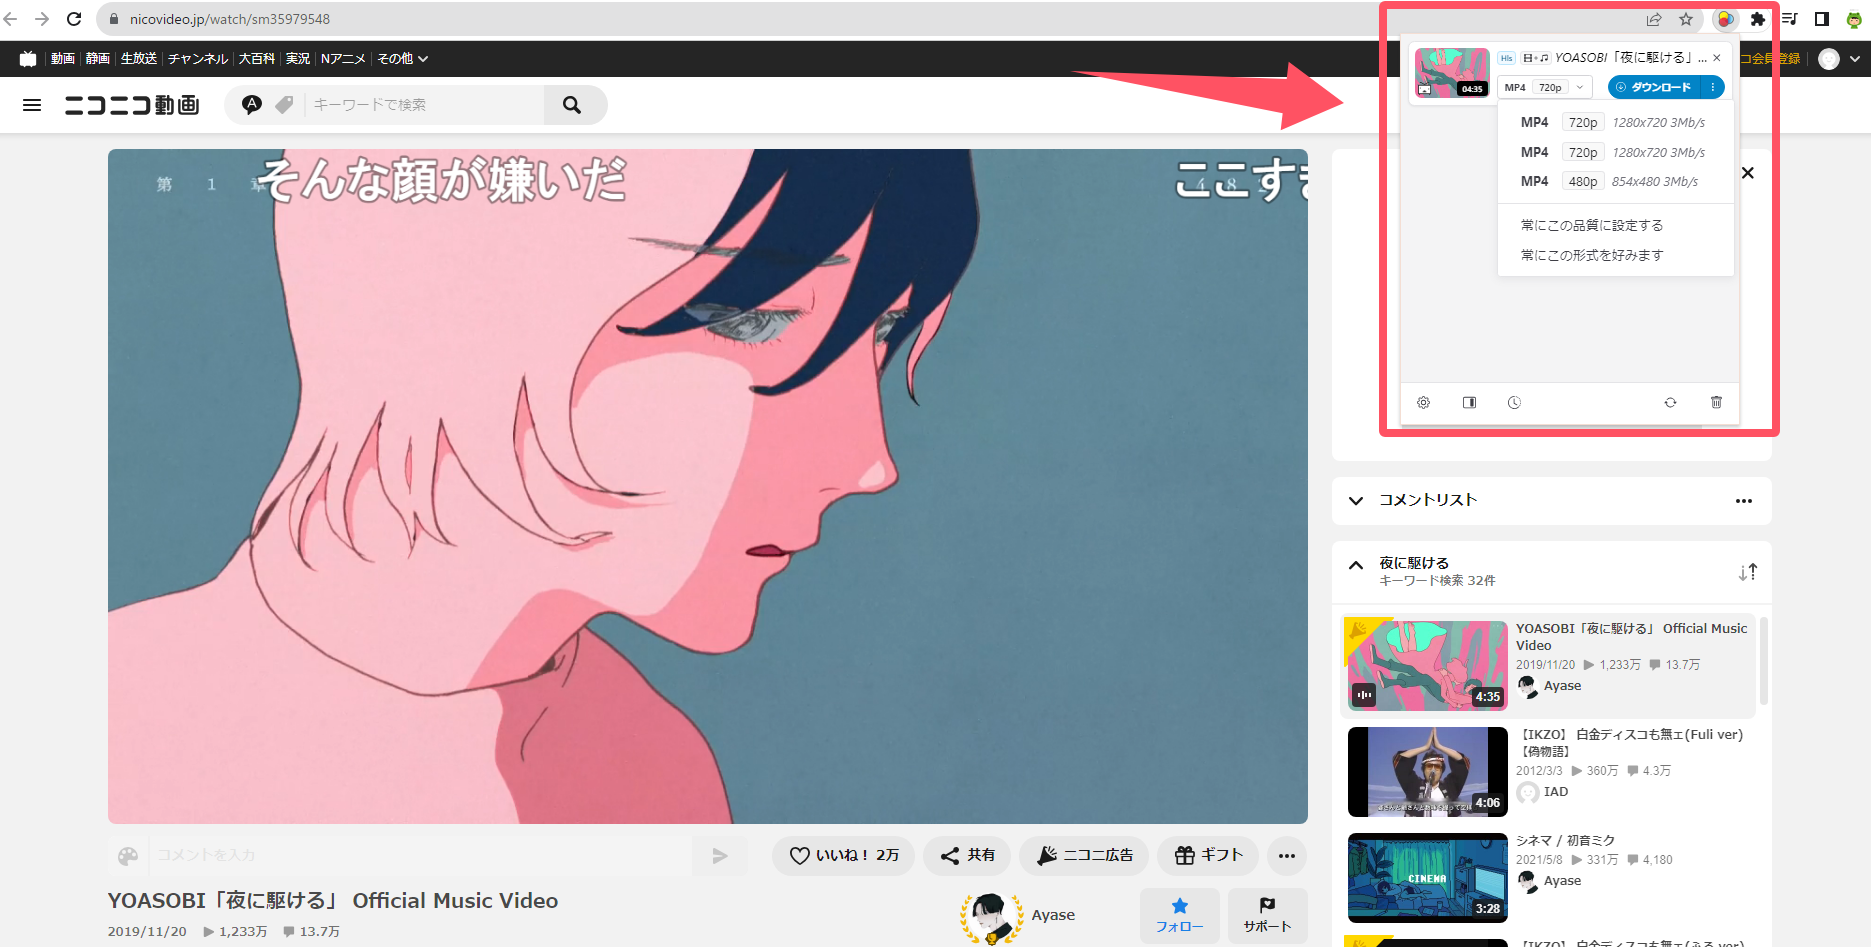1871x947 pixels.
Task: Enable 常にこの品質に設定する option
Action: coord(1594,224)
